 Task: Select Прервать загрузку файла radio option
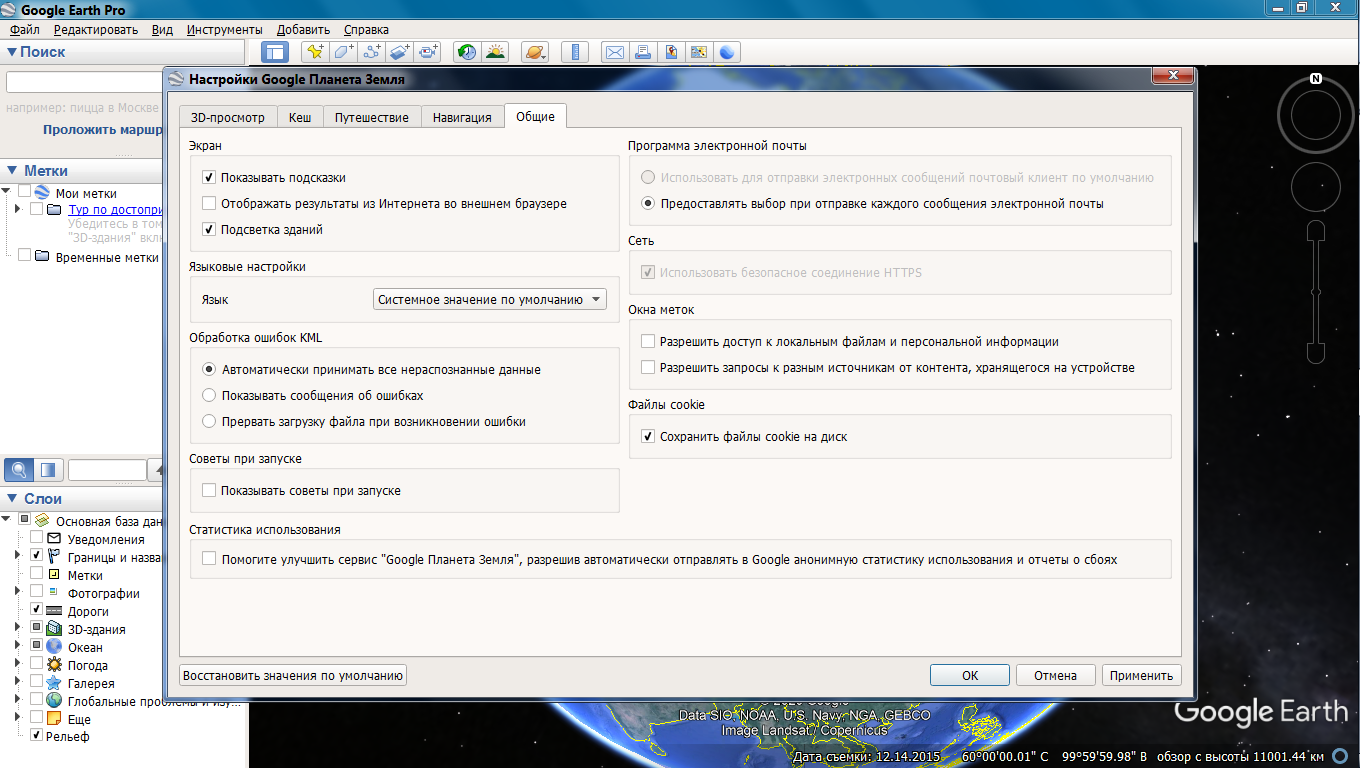[209, 421]
